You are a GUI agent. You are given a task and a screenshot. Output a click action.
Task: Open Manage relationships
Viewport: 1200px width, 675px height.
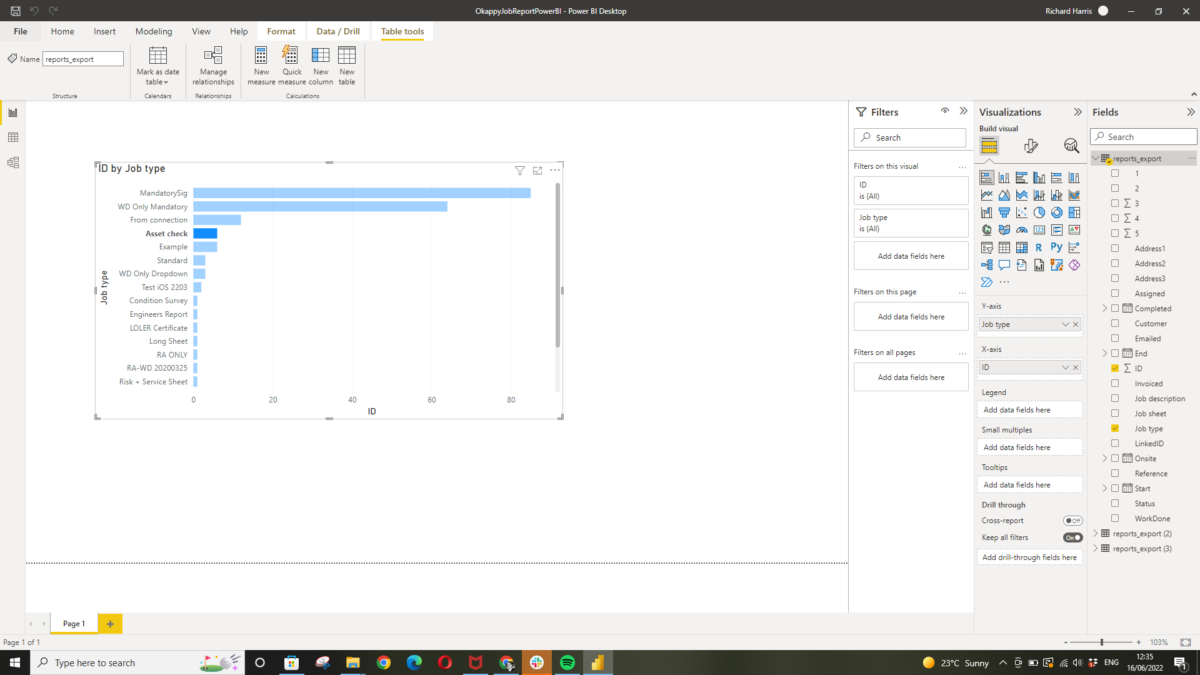click(213, 68)
